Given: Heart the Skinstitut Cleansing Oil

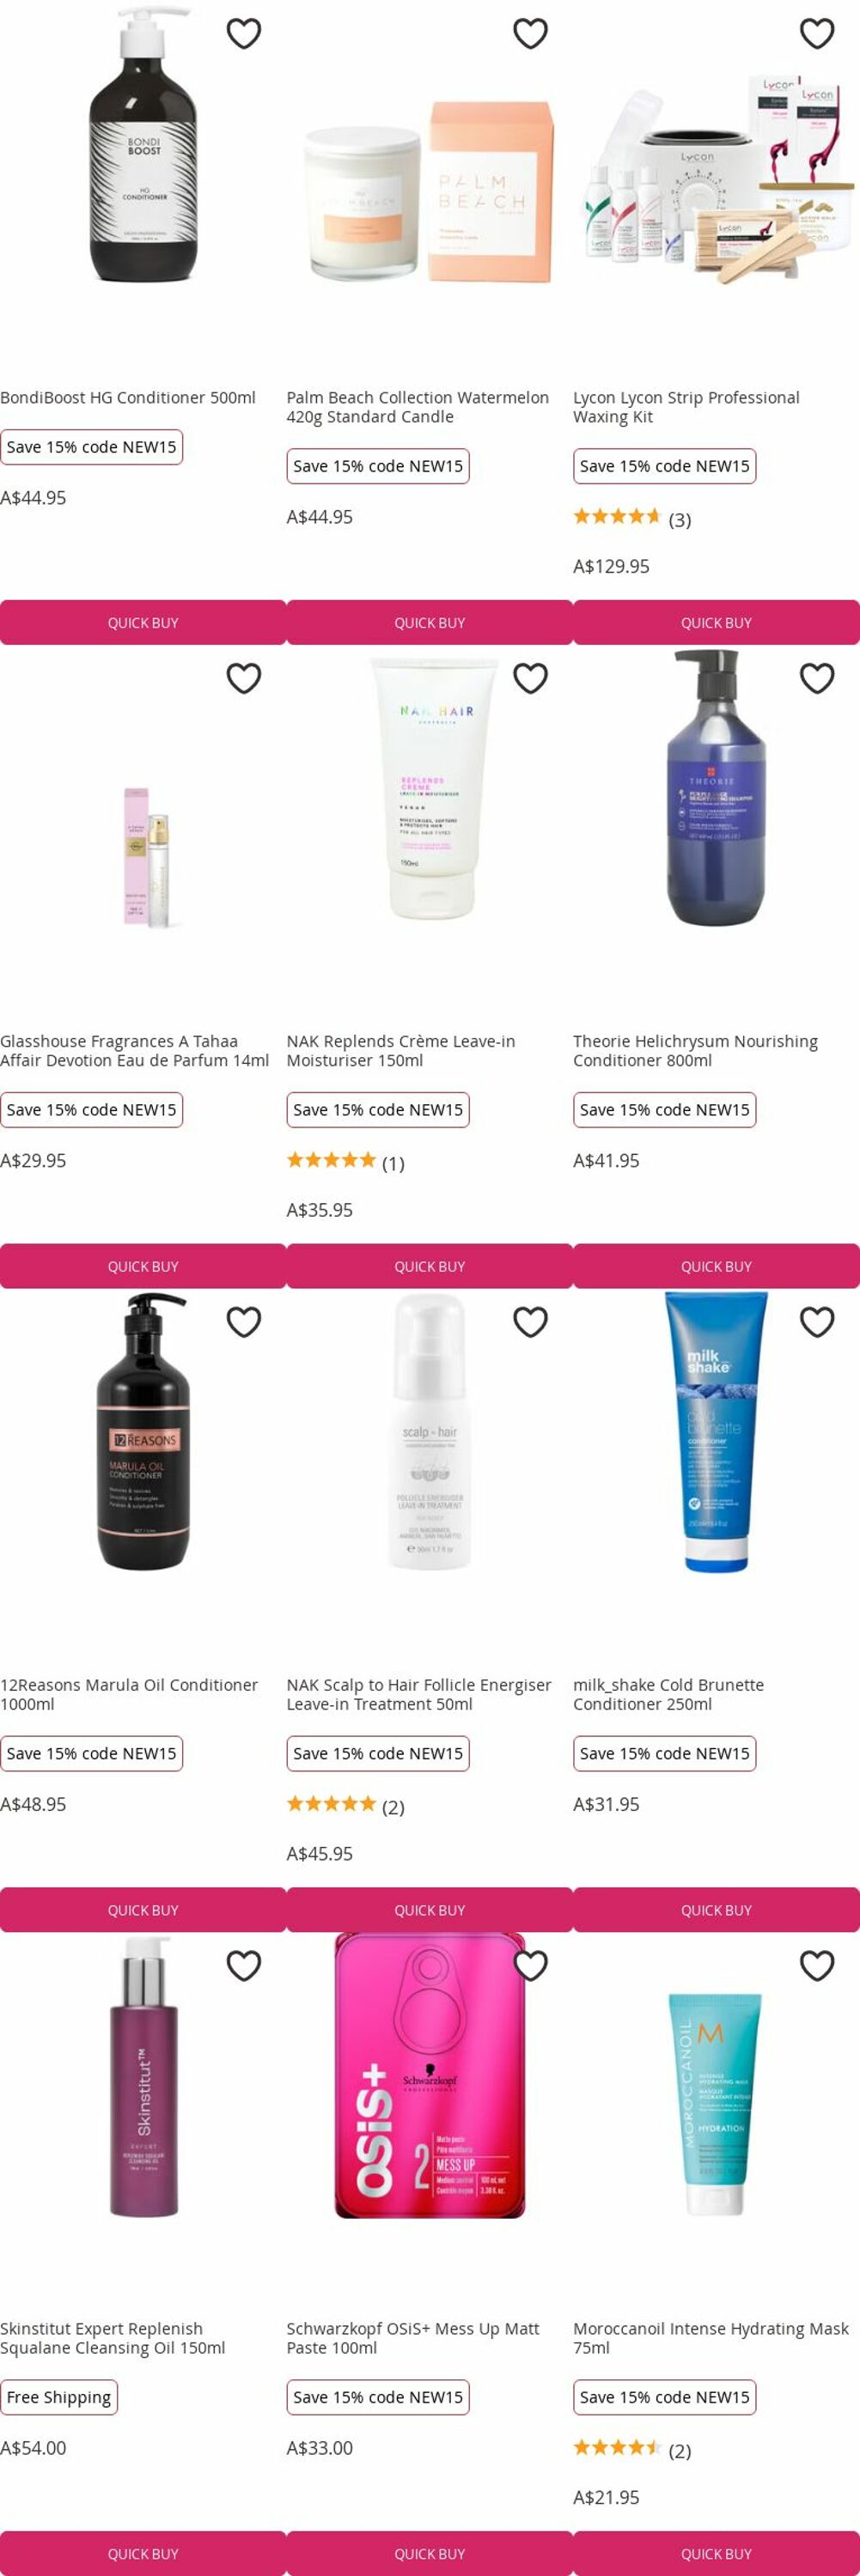Looking at the screenshot, I should (244, 1966).
